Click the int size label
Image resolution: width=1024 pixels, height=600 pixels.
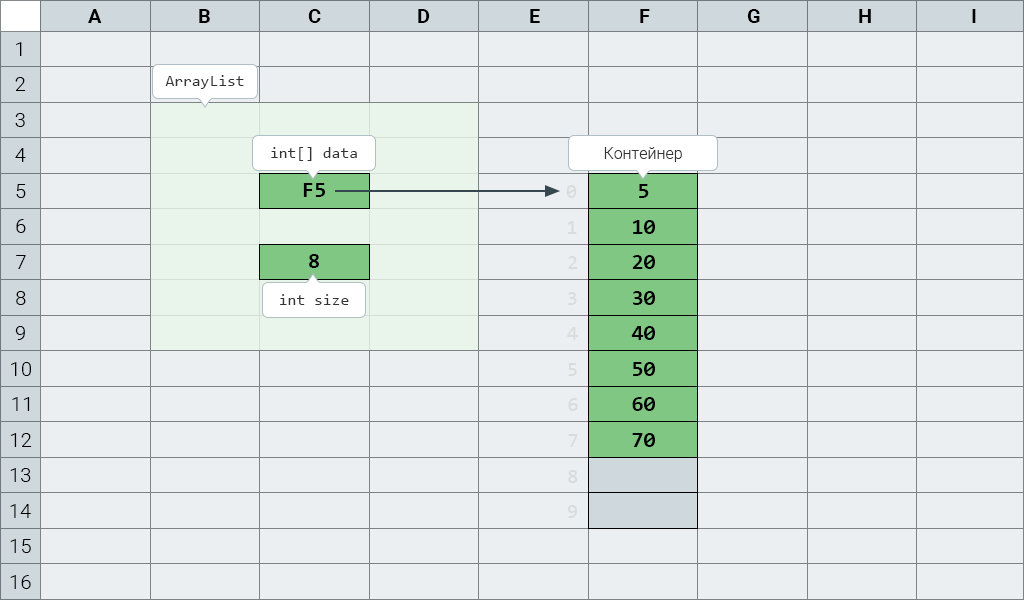[313, 300]
